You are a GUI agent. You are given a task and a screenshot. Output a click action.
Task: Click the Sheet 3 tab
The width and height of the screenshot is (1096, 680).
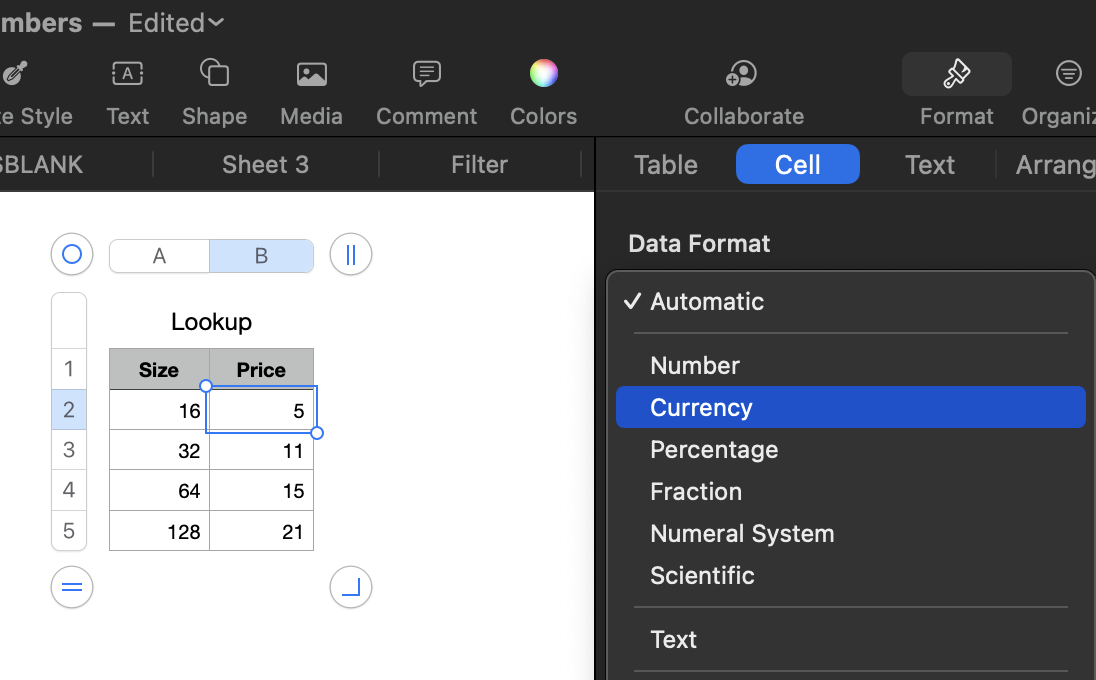[x=264, y=164]
